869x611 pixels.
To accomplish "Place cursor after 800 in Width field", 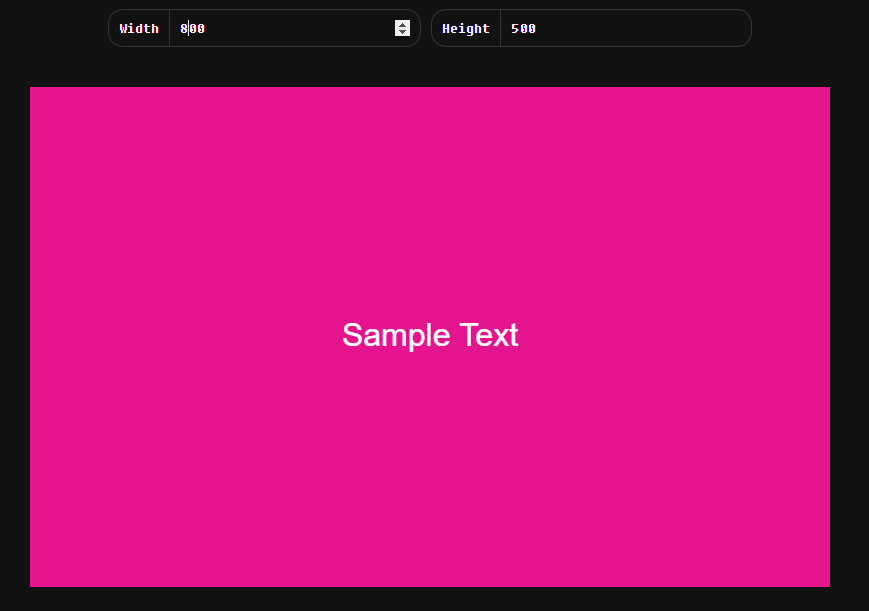I will 206,28.
